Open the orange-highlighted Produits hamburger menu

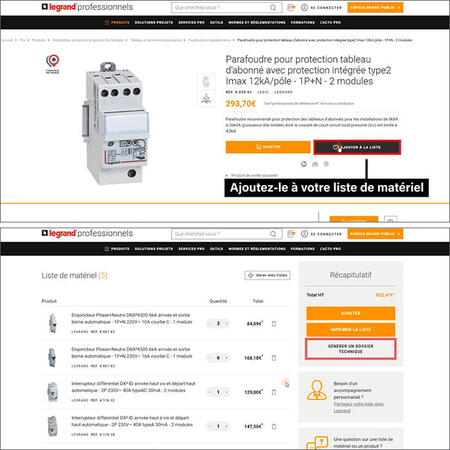pos(117,22)
